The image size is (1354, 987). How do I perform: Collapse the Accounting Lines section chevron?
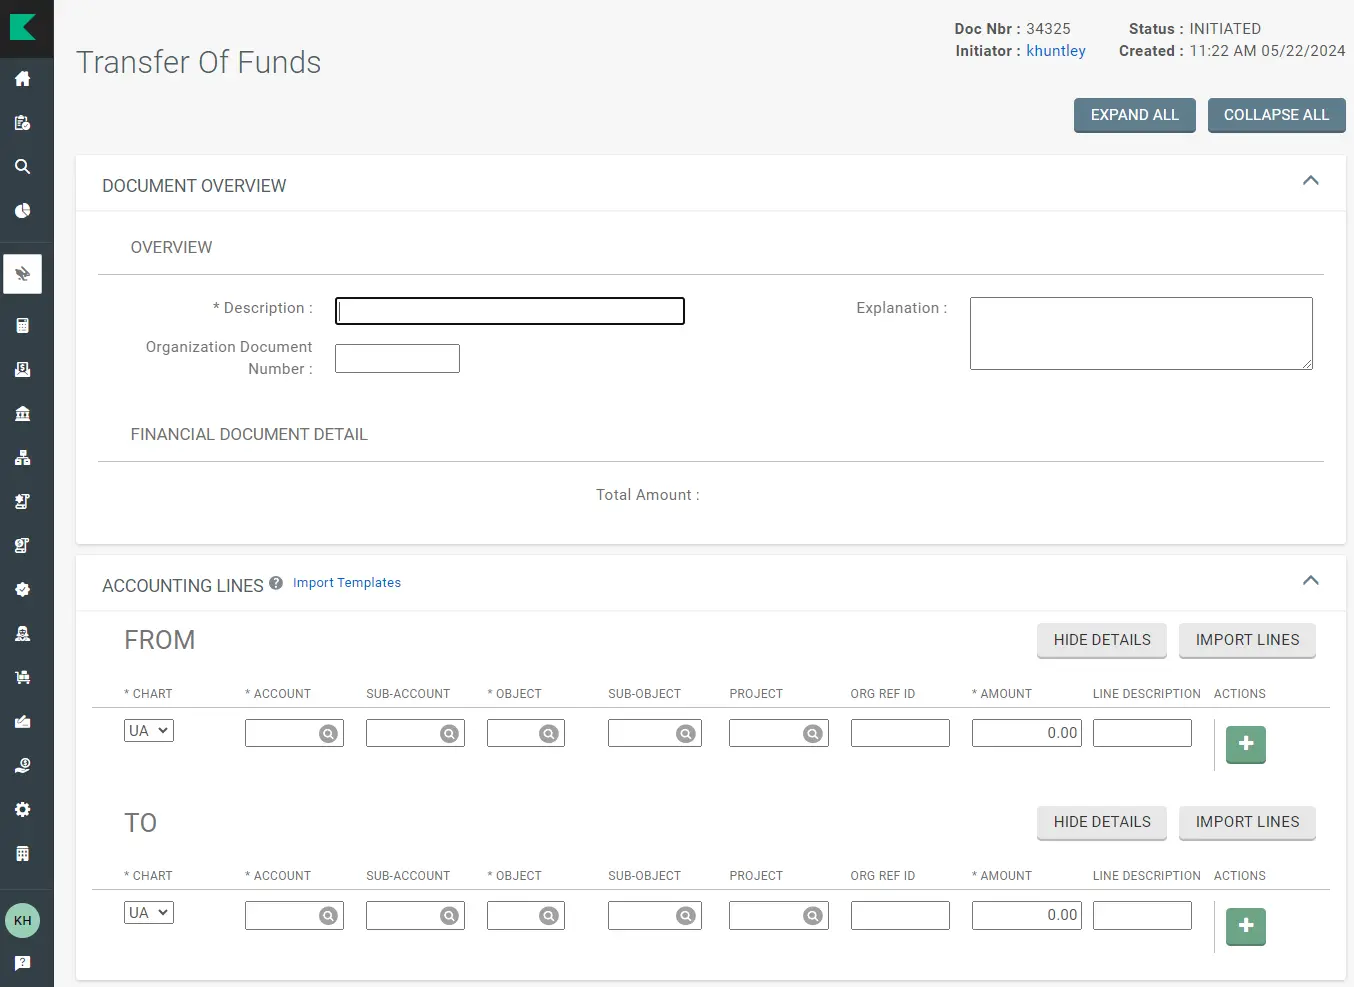click(1311, 581)
